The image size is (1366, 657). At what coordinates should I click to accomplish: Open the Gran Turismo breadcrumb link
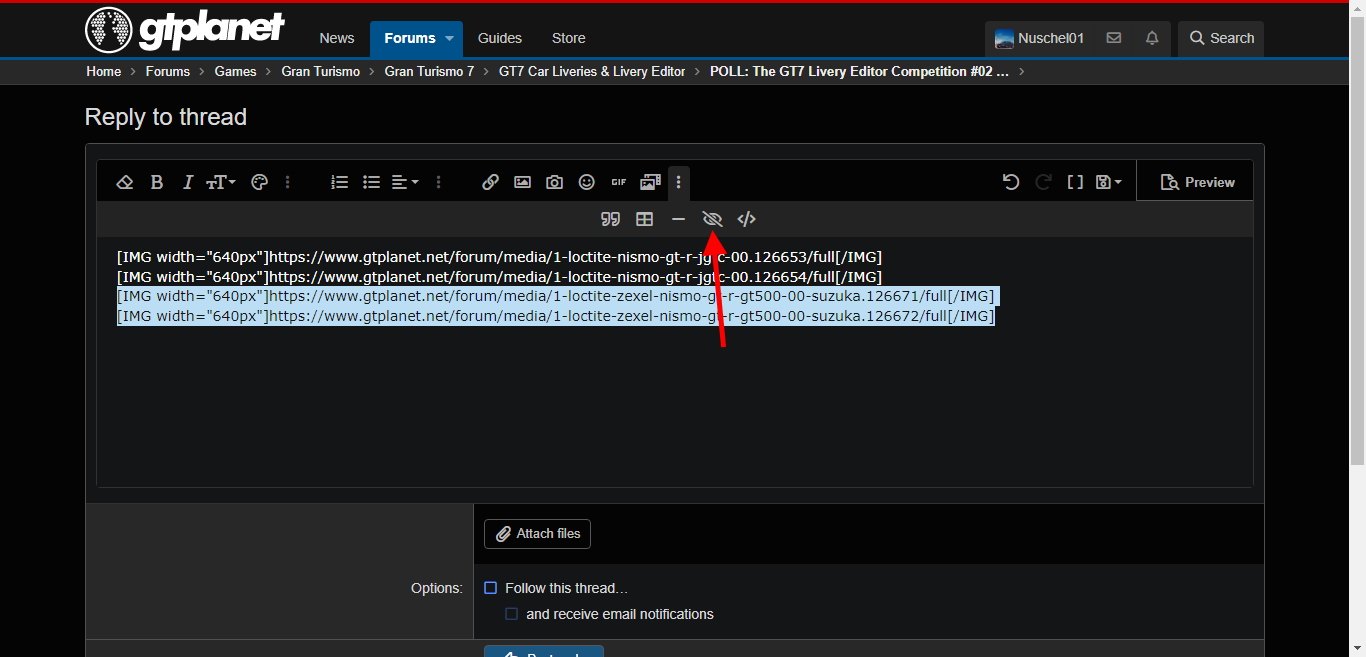321,71
